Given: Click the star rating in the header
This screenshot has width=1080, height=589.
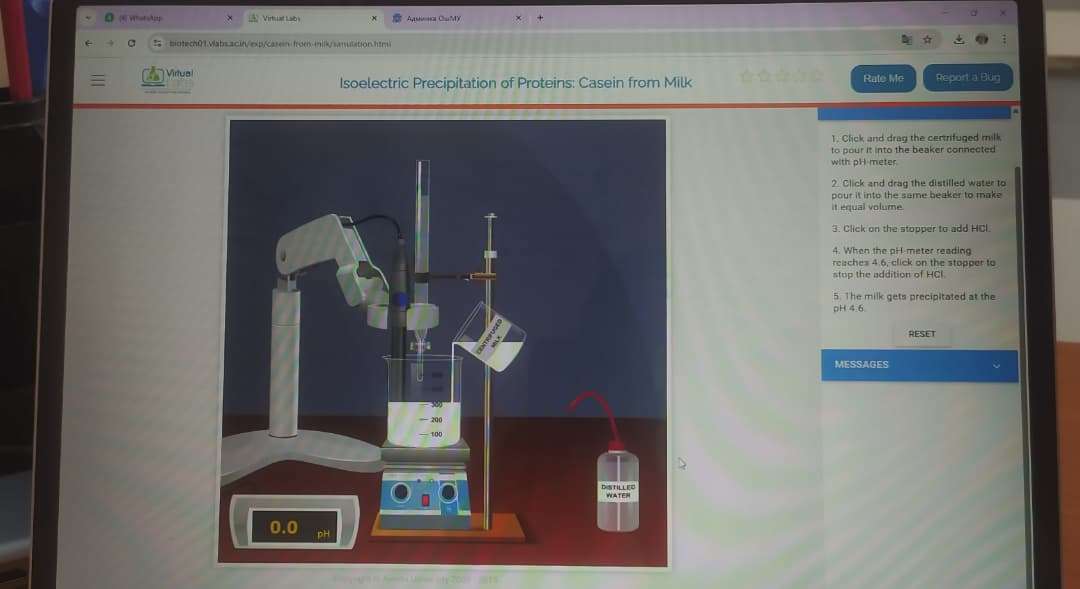Looking at the screenshot, I should click(x=781, y=77).
